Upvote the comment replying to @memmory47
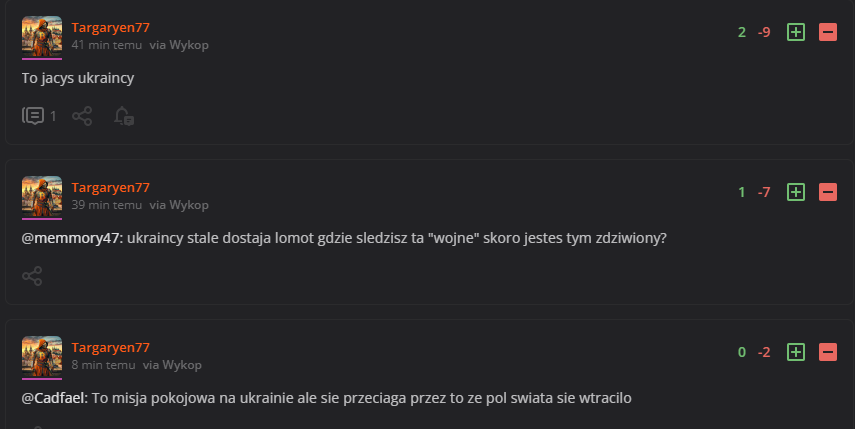 796,192
